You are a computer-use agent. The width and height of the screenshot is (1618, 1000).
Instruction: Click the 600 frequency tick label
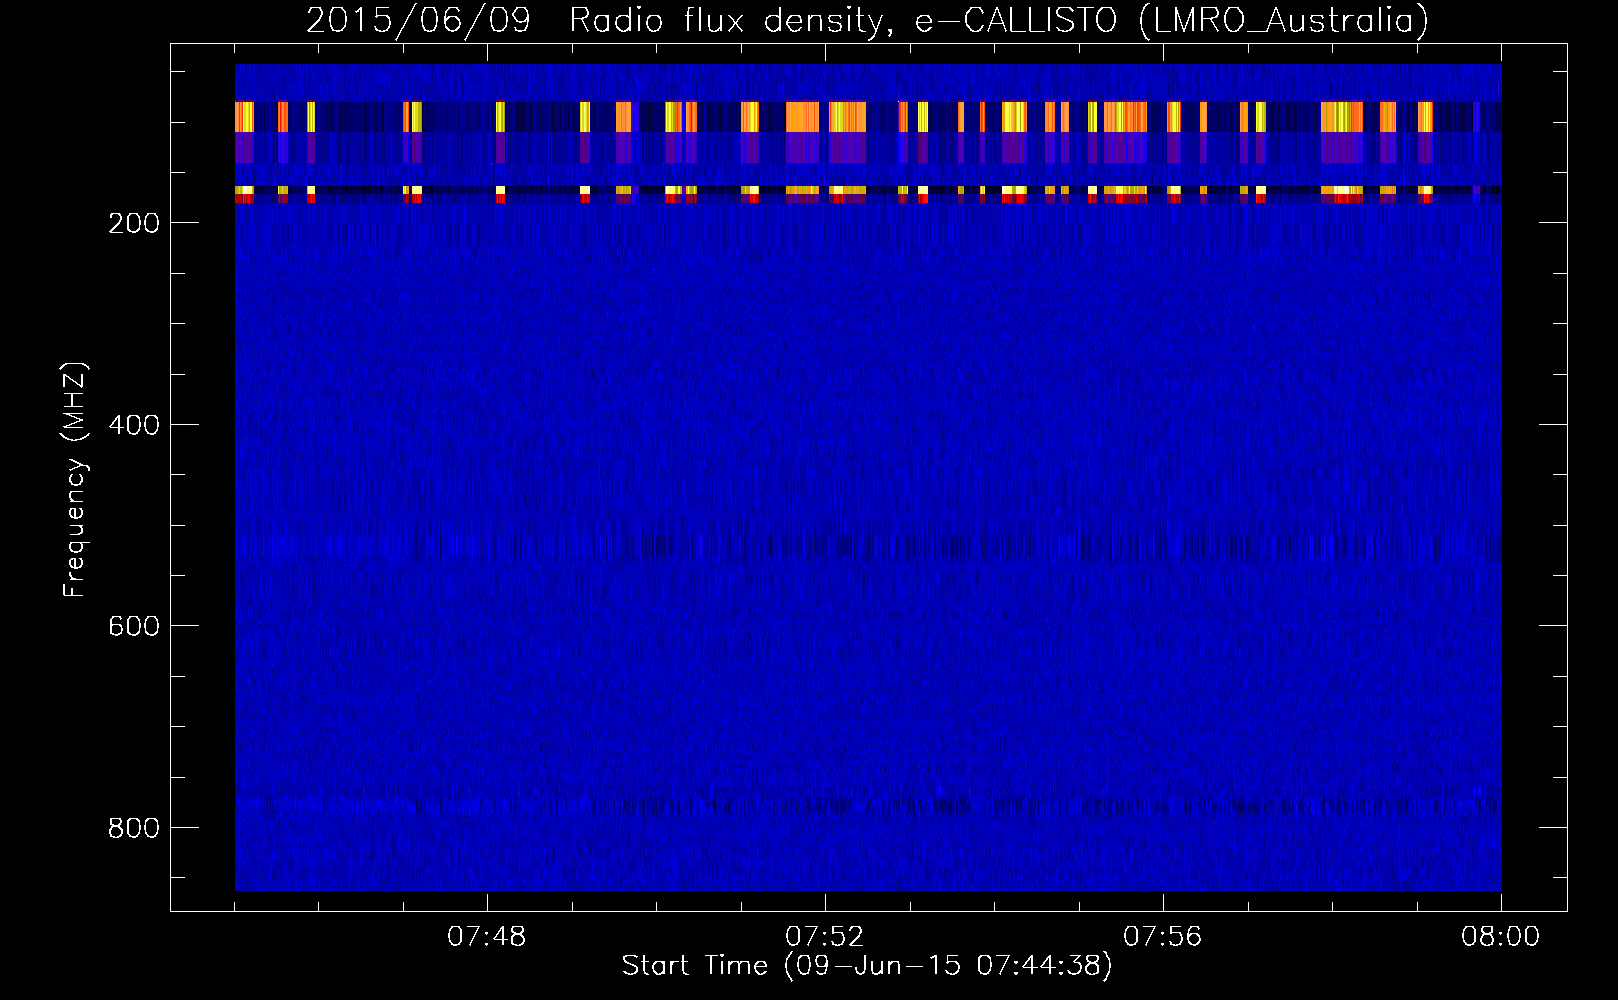[x=134, y=626]
